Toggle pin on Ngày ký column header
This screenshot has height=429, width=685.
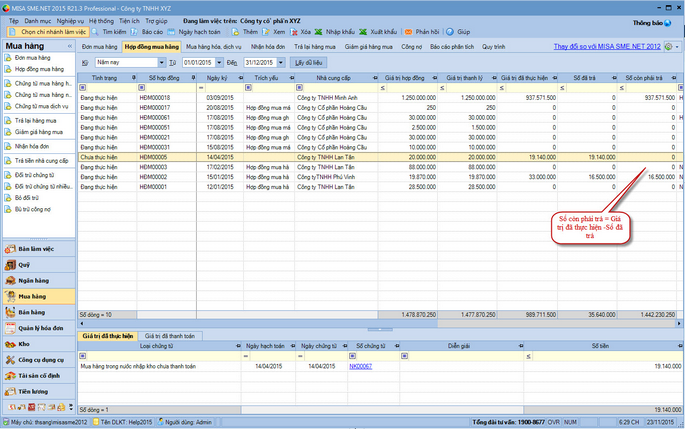(240, 78)
